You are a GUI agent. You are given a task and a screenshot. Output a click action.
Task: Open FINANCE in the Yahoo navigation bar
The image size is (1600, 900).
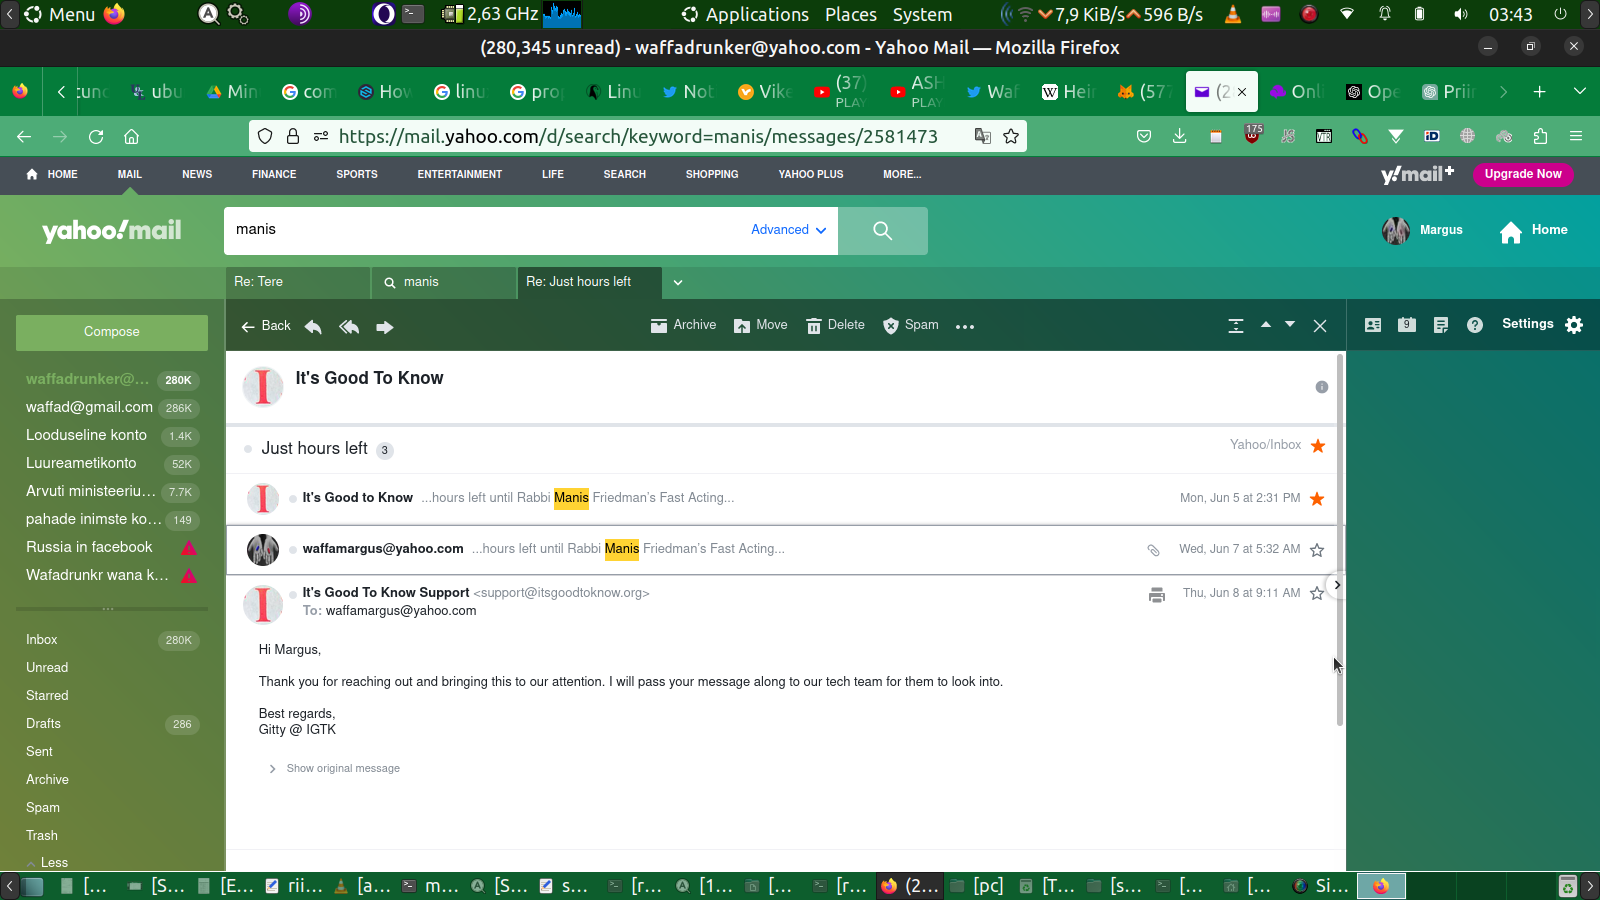coord(274,175)
